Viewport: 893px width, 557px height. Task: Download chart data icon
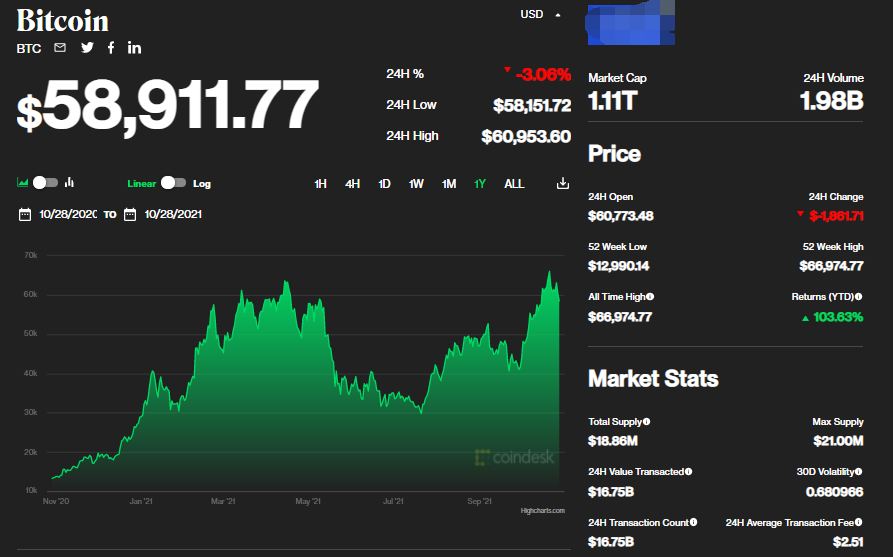(x=563, y=183)
